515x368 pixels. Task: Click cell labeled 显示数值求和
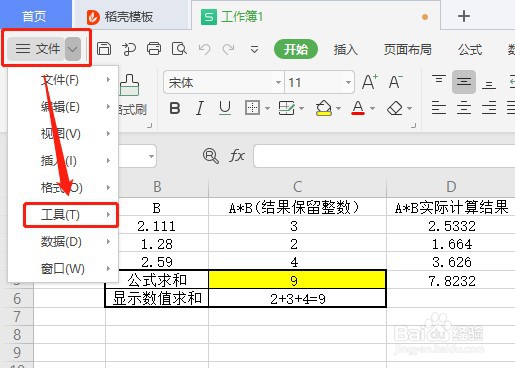[x=157, y=298]
